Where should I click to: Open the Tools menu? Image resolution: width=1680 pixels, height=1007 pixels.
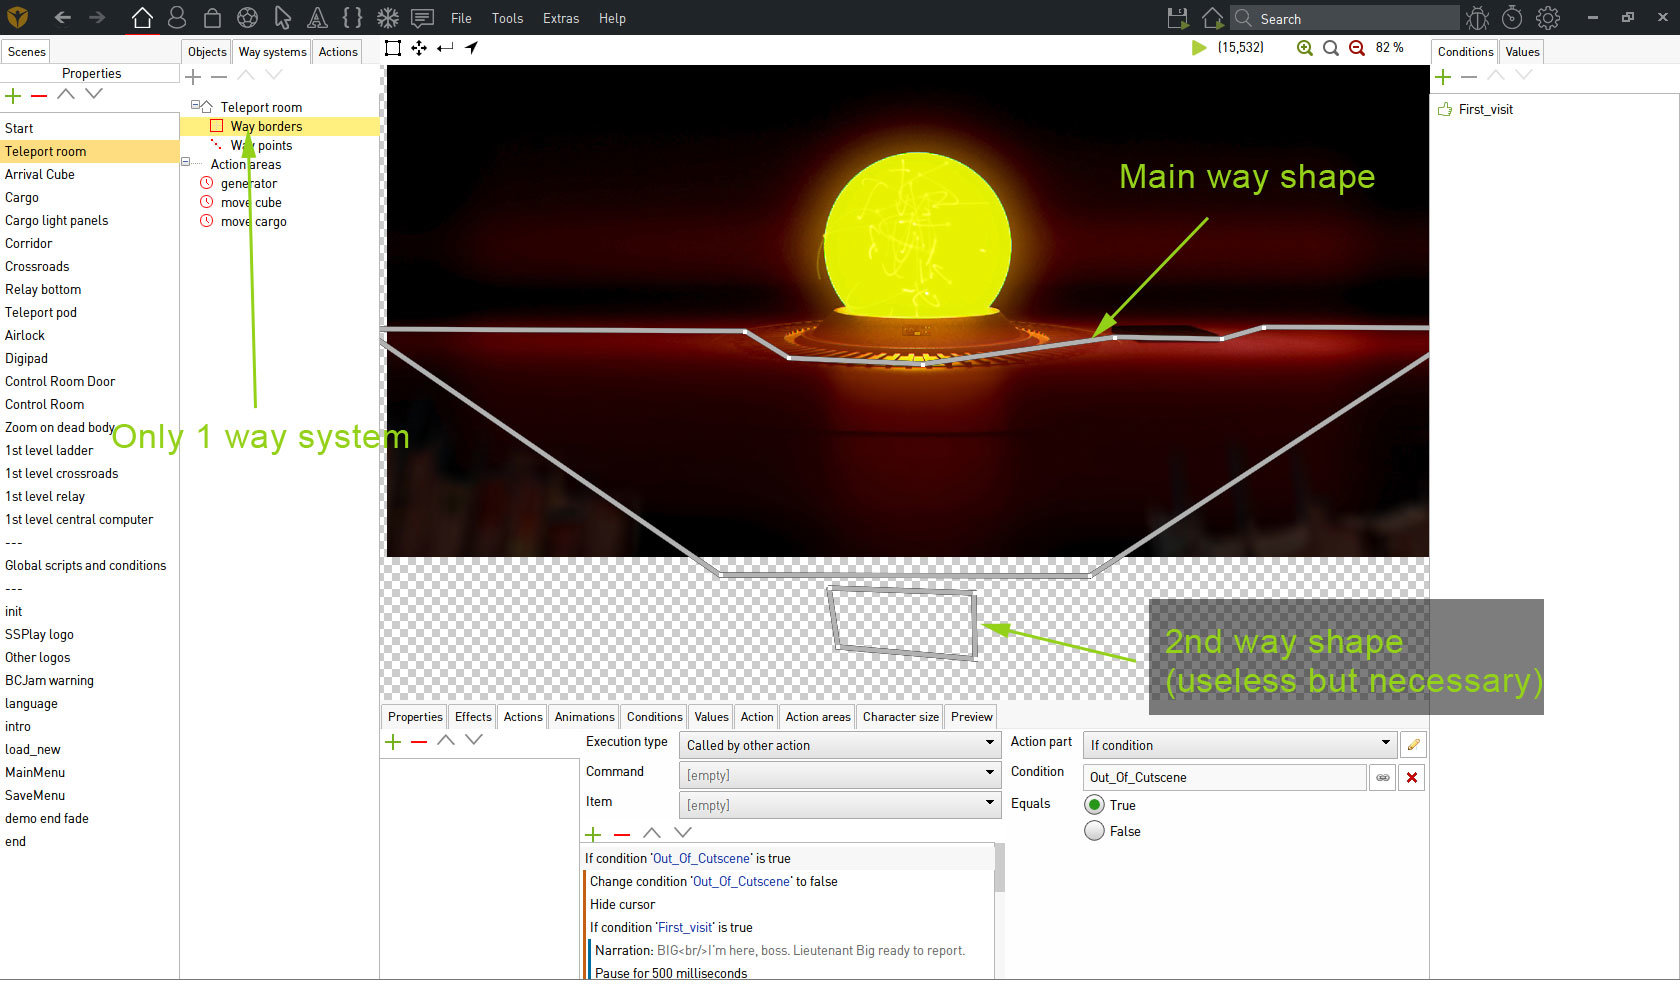(x=507, y=18)
